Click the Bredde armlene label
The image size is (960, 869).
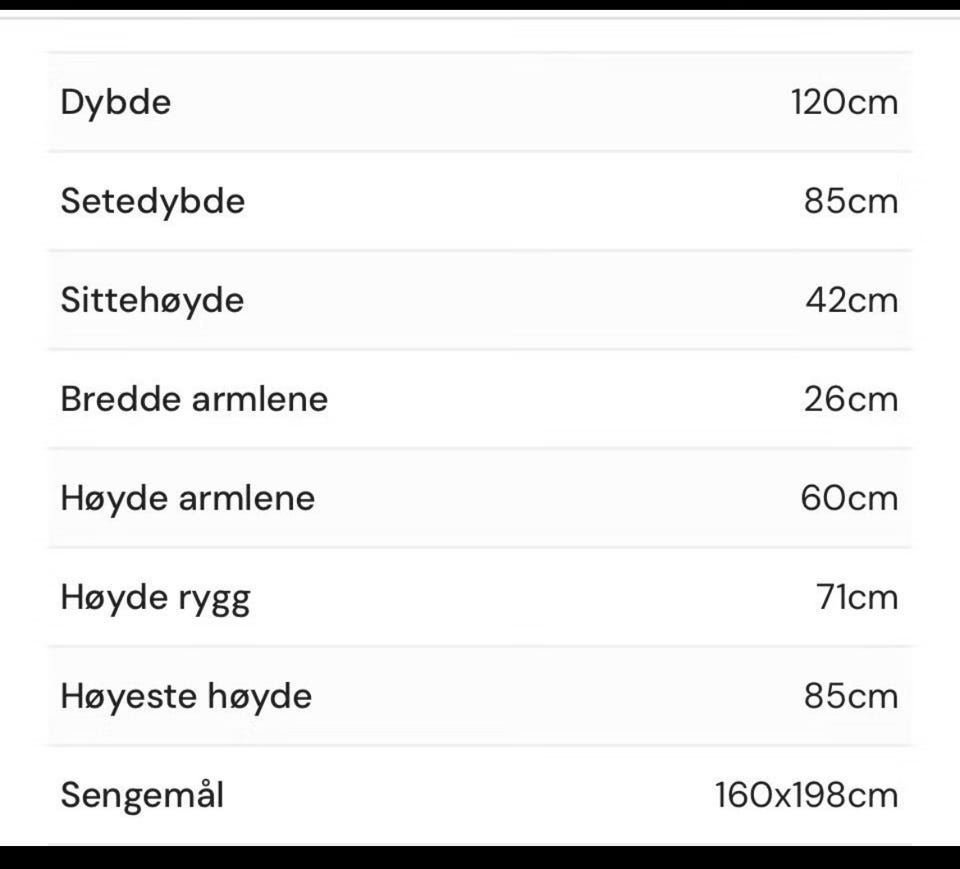click(x=194, y=399)
